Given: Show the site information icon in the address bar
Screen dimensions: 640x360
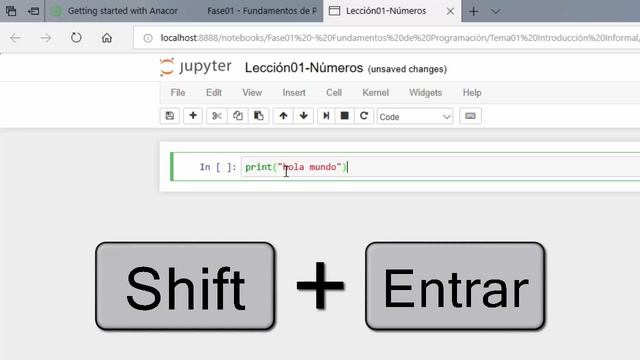Looking at the screenshot, I should (x=148, y=38).
